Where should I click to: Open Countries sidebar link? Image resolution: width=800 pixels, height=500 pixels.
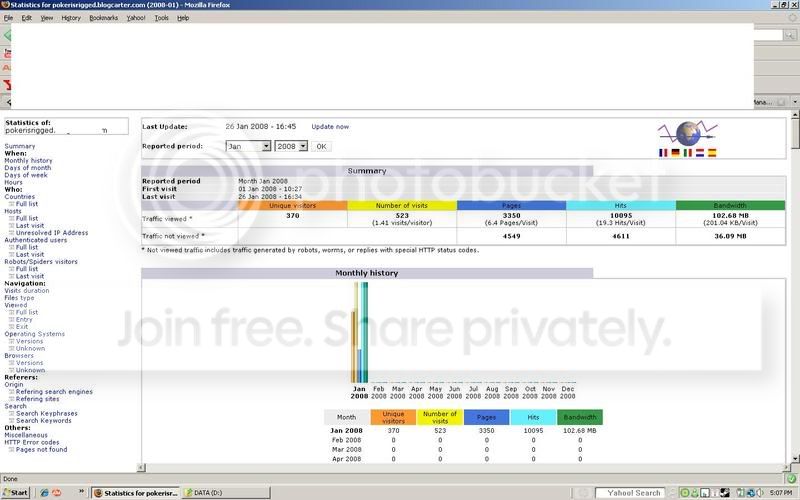[19, 196]
